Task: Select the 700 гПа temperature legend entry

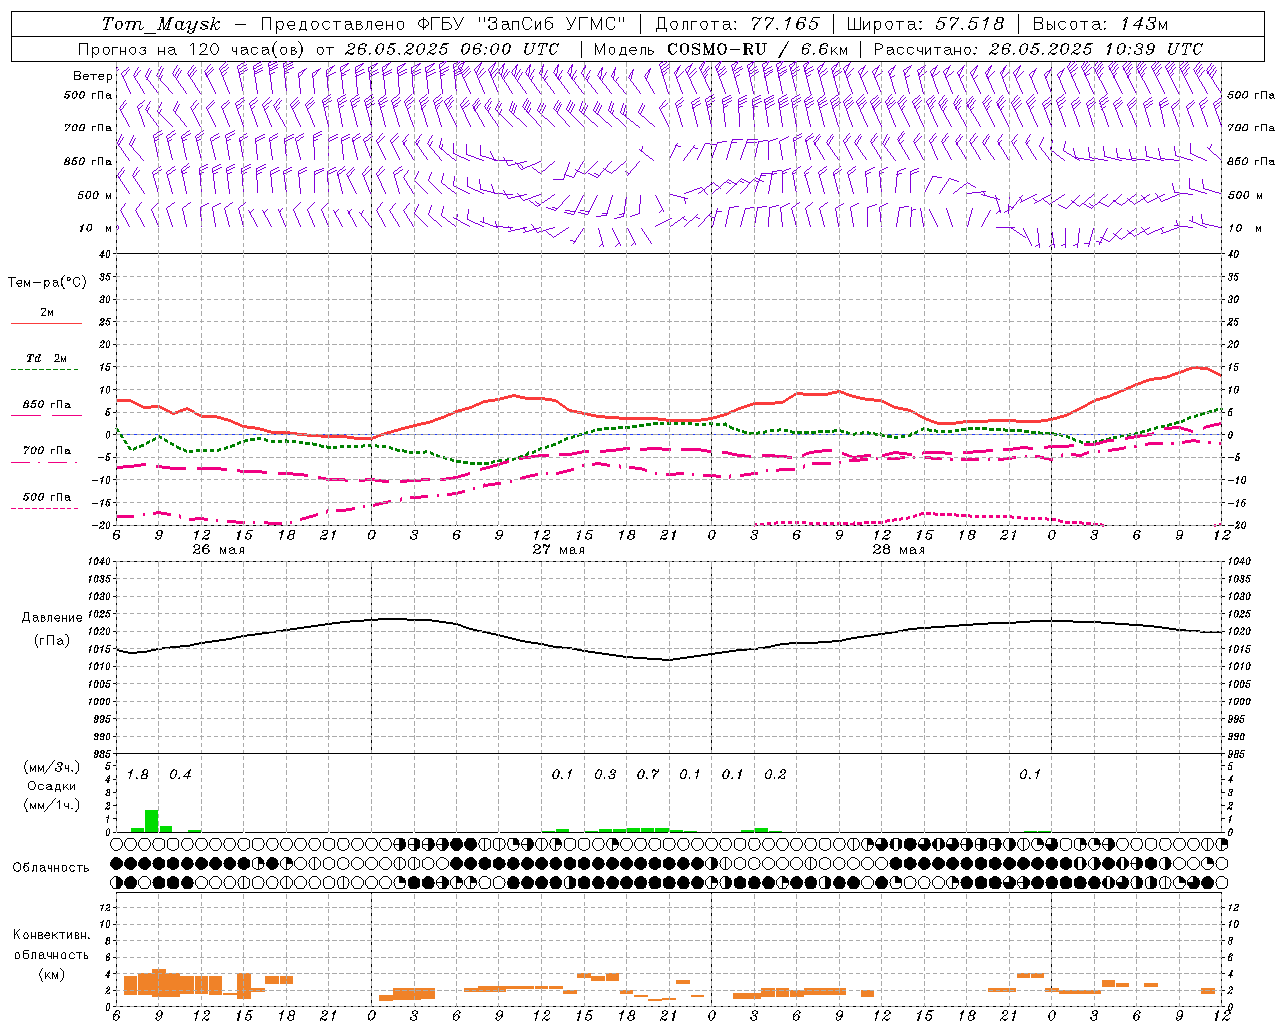Action: point(47,451)
